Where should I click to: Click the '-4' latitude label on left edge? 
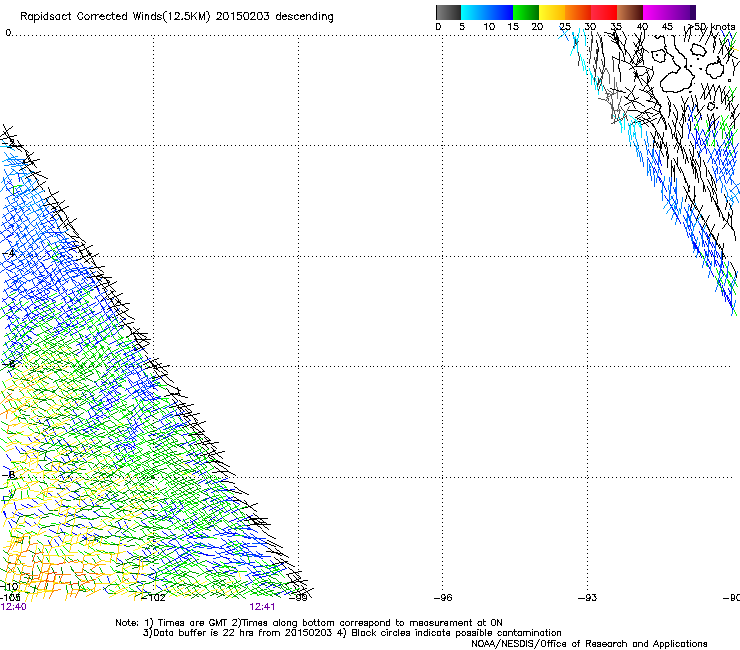9,253
